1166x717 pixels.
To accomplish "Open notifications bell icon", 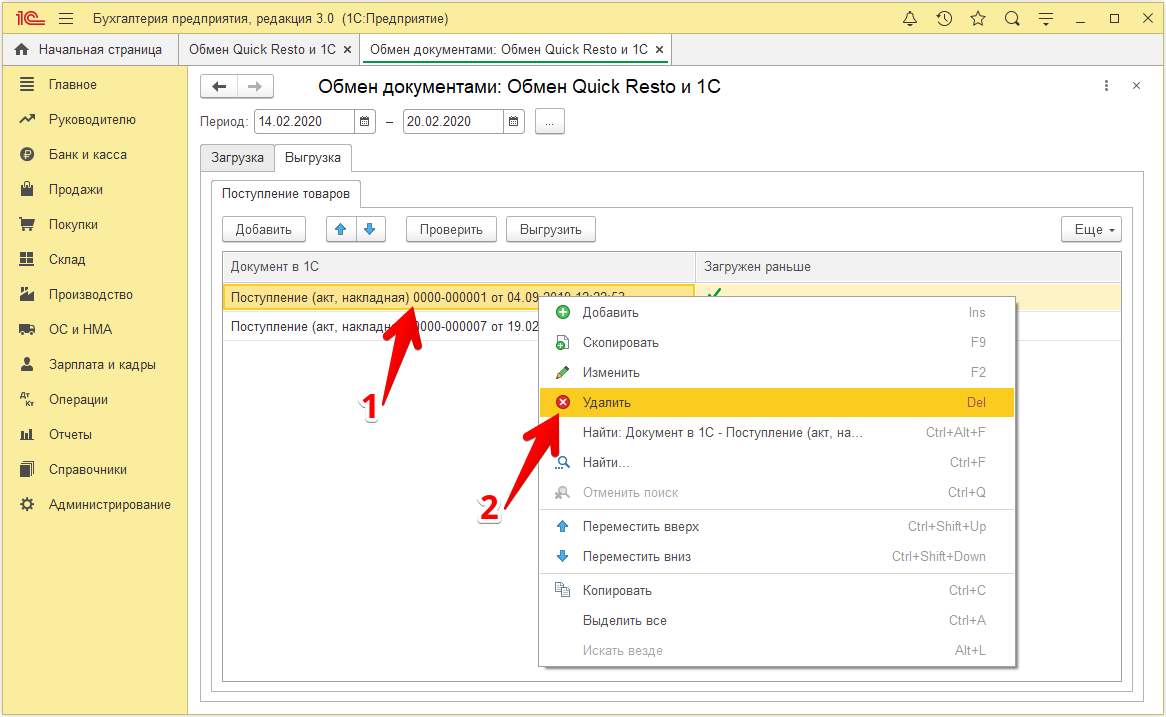I will click(909, 19).
